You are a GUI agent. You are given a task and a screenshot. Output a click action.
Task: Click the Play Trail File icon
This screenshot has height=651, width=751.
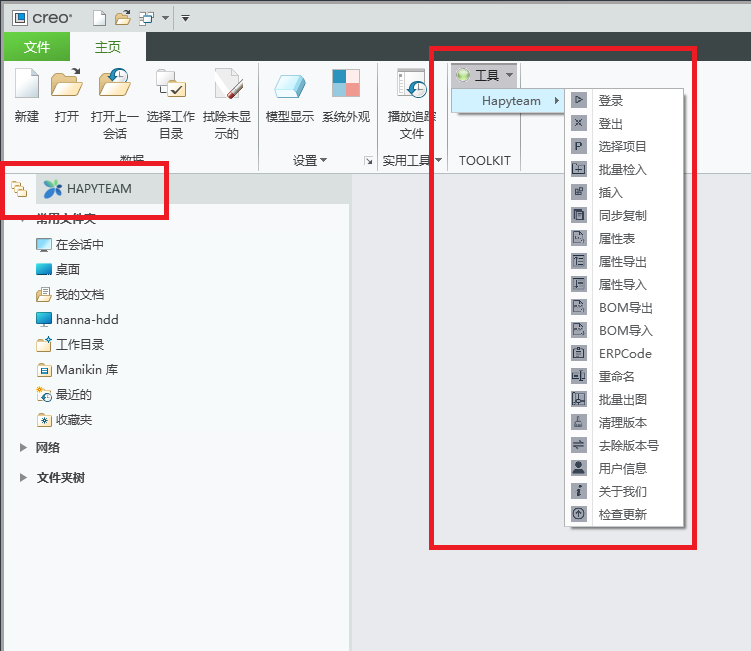coord(411,87)
